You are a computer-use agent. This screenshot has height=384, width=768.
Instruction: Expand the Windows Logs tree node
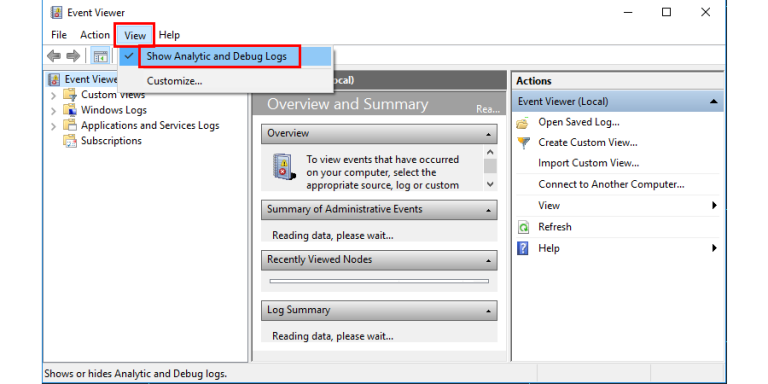pyautogui.click(x=53, y=111)
